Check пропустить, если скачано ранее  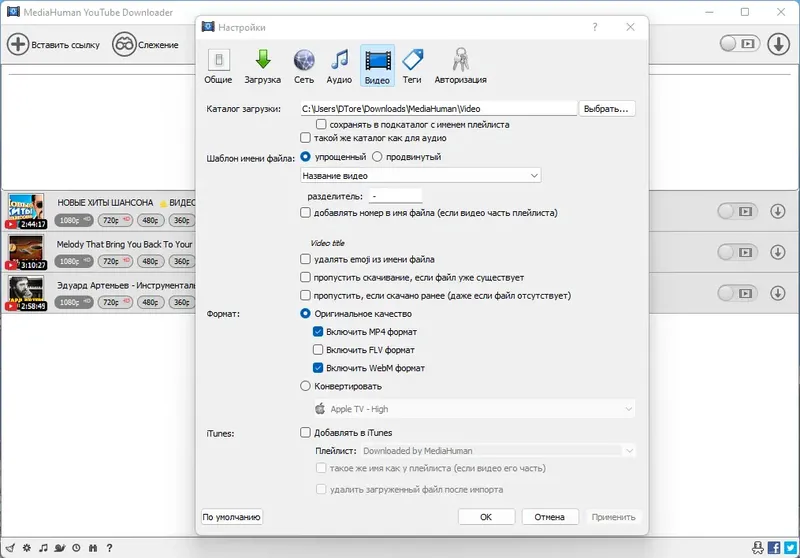(305, 295)
